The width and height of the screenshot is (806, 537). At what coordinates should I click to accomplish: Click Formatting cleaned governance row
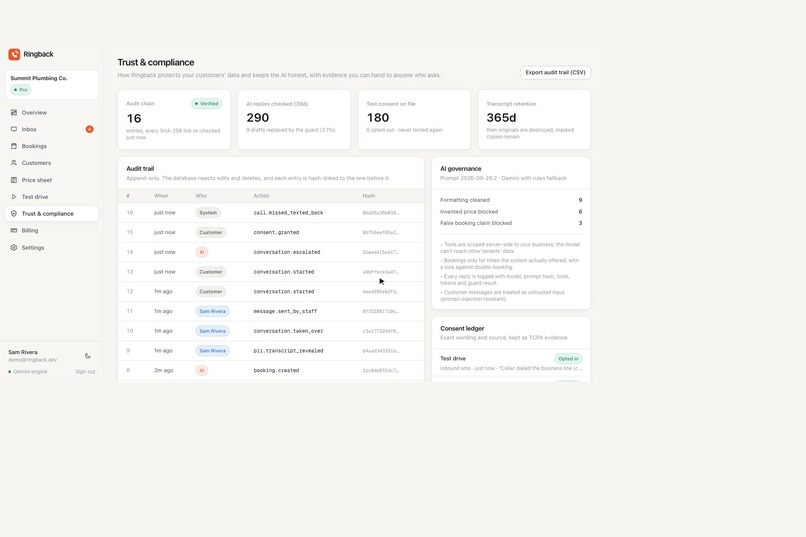tap(511, 200)
